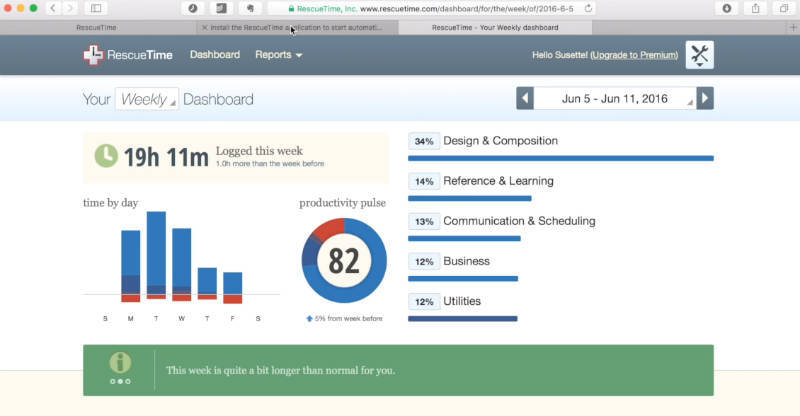The width and height of the screenshot is (800, 416).
Task: Switch to Install the RescueTime application tab
Action: point(296,28)
